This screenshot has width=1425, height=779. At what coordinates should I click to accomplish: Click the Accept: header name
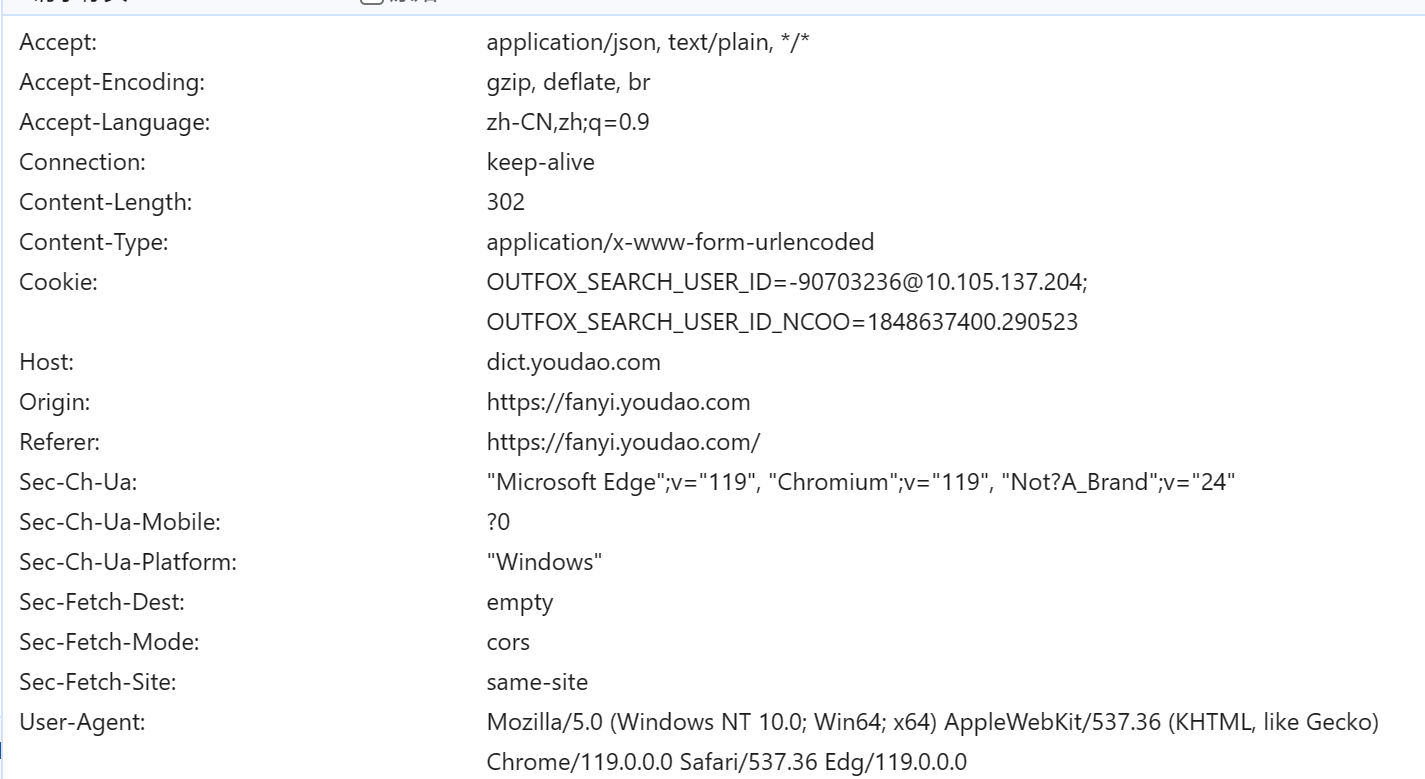point(57,42)
